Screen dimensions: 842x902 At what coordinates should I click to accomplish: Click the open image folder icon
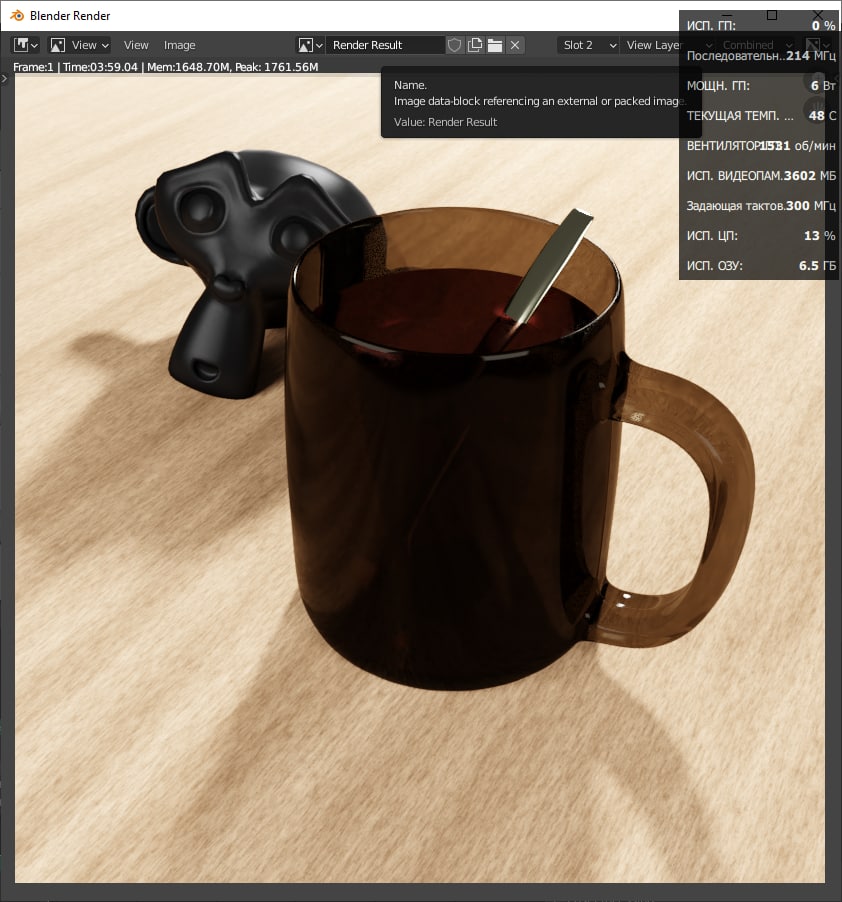click(495, 45)
